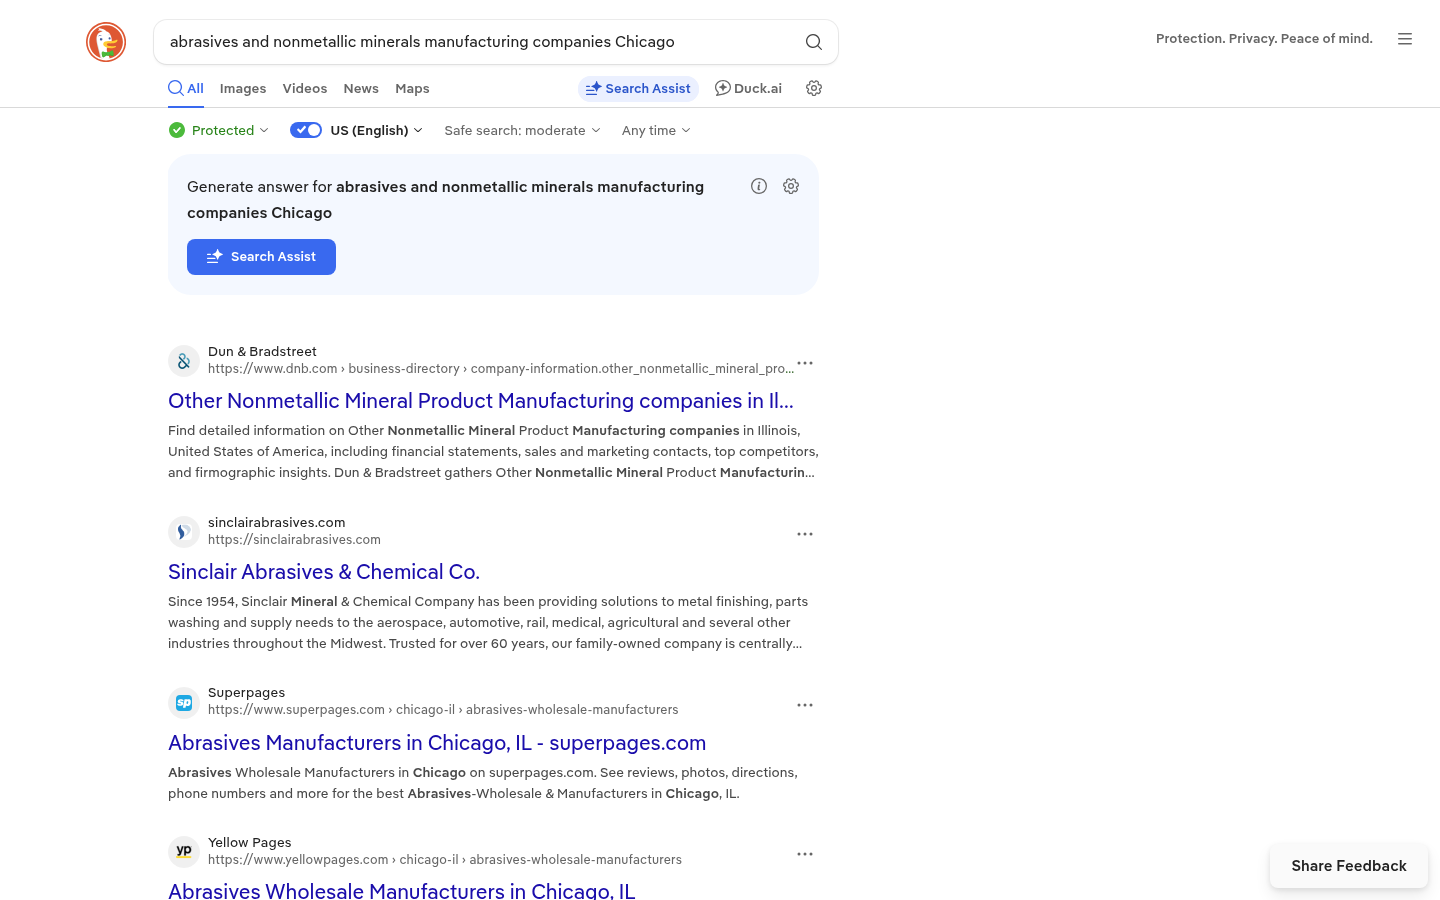Click the https://sinclairabrasives.com URL
1440x900 pixels.
click(294, 540)
